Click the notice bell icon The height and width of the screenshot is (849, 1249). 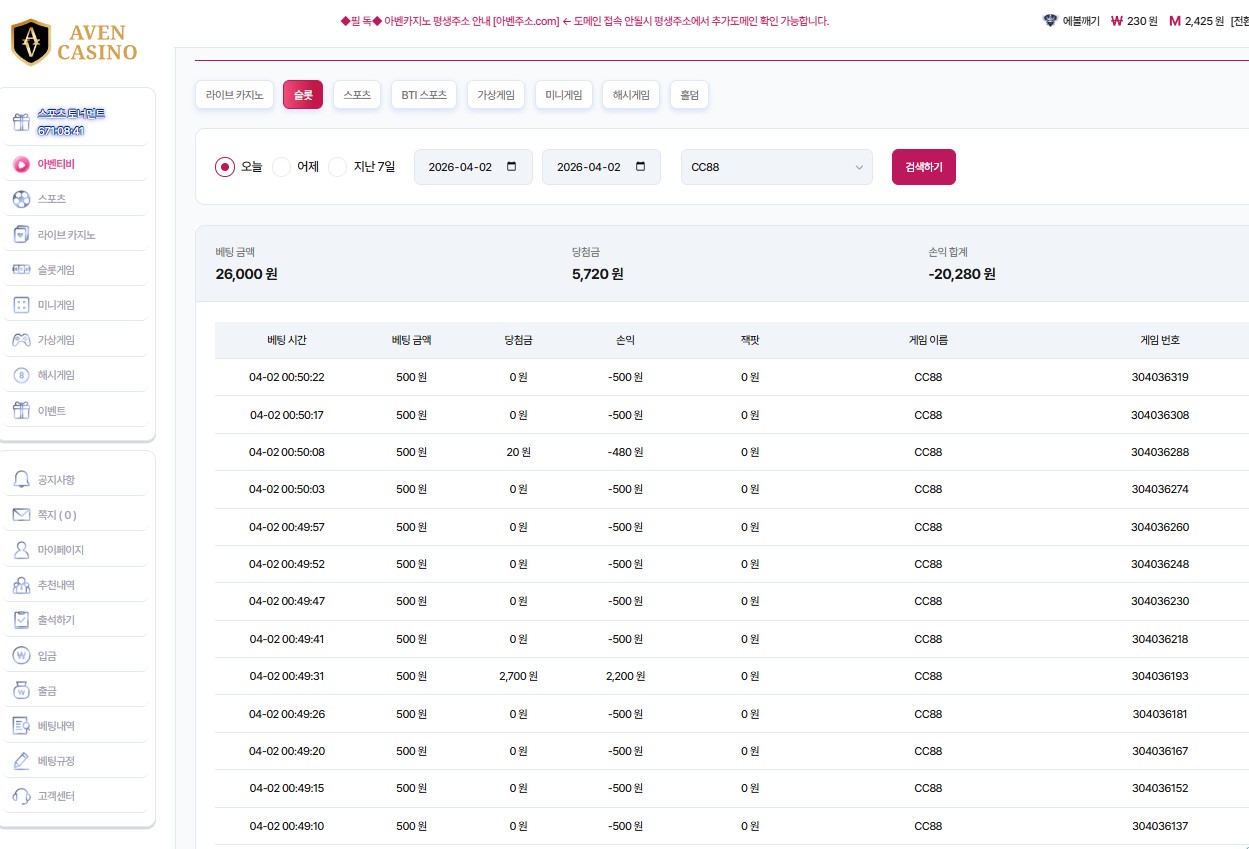coord(21,480)
